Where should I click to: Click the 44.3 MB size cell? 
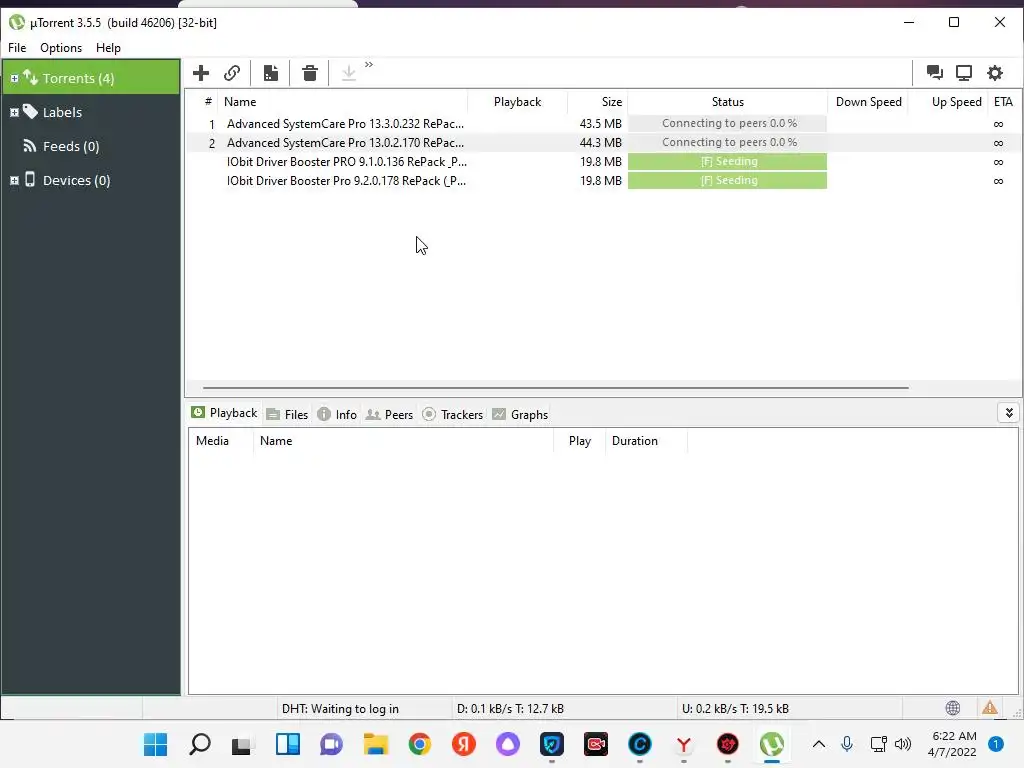[600, 142]
